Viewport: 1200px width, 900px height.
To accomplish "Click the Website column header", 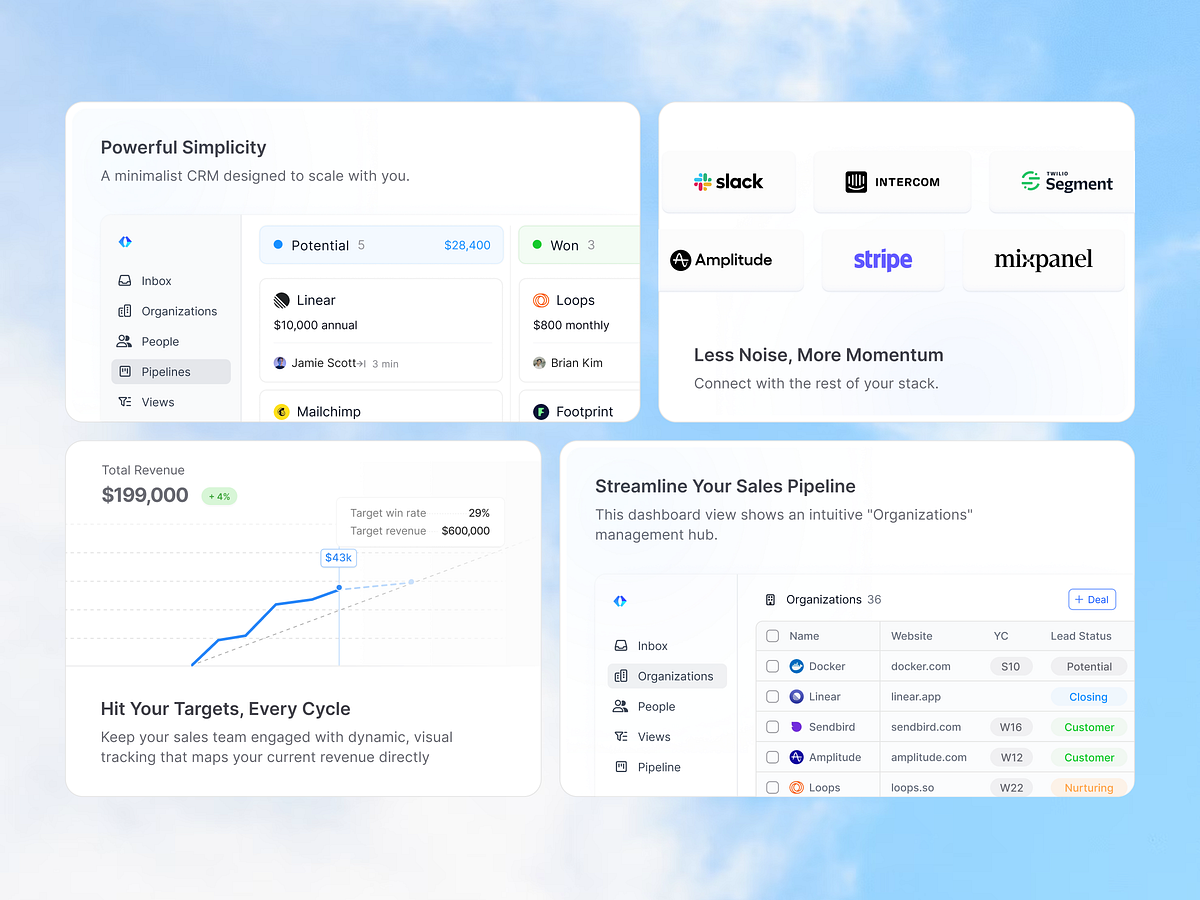I will pos(912,636).
